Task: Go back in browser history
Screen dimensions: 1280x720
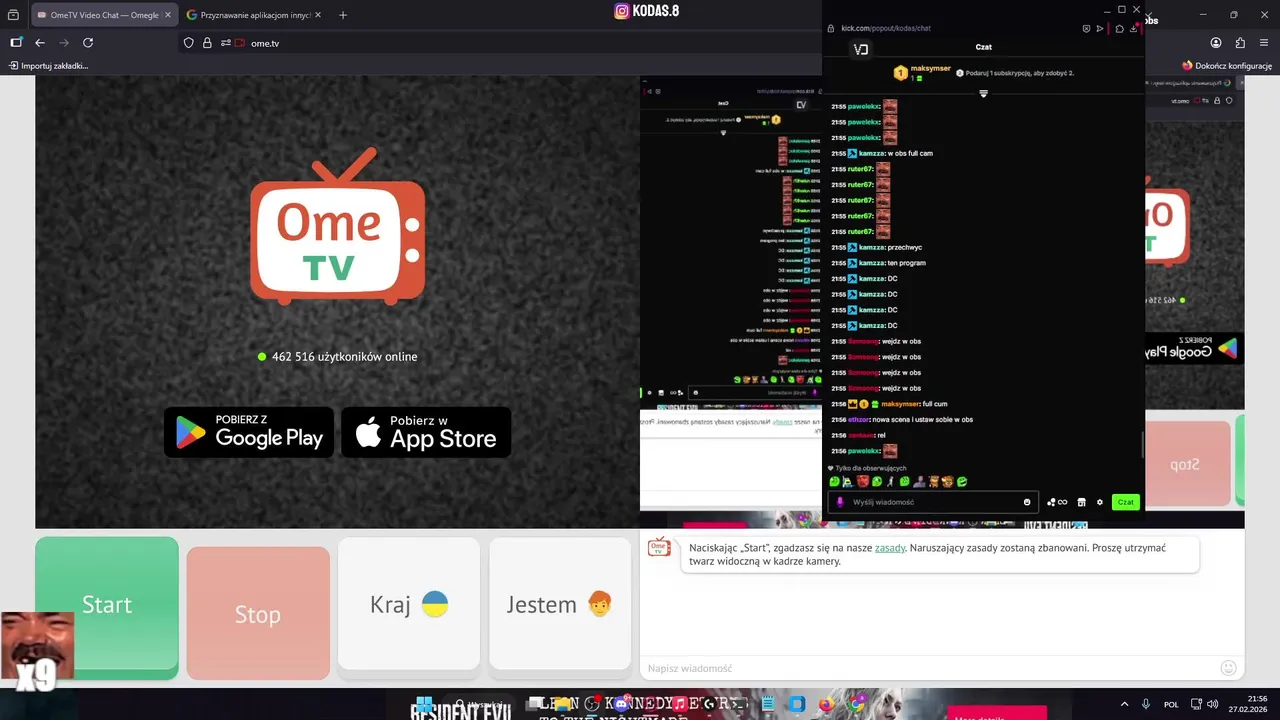Action: [40, 43]
